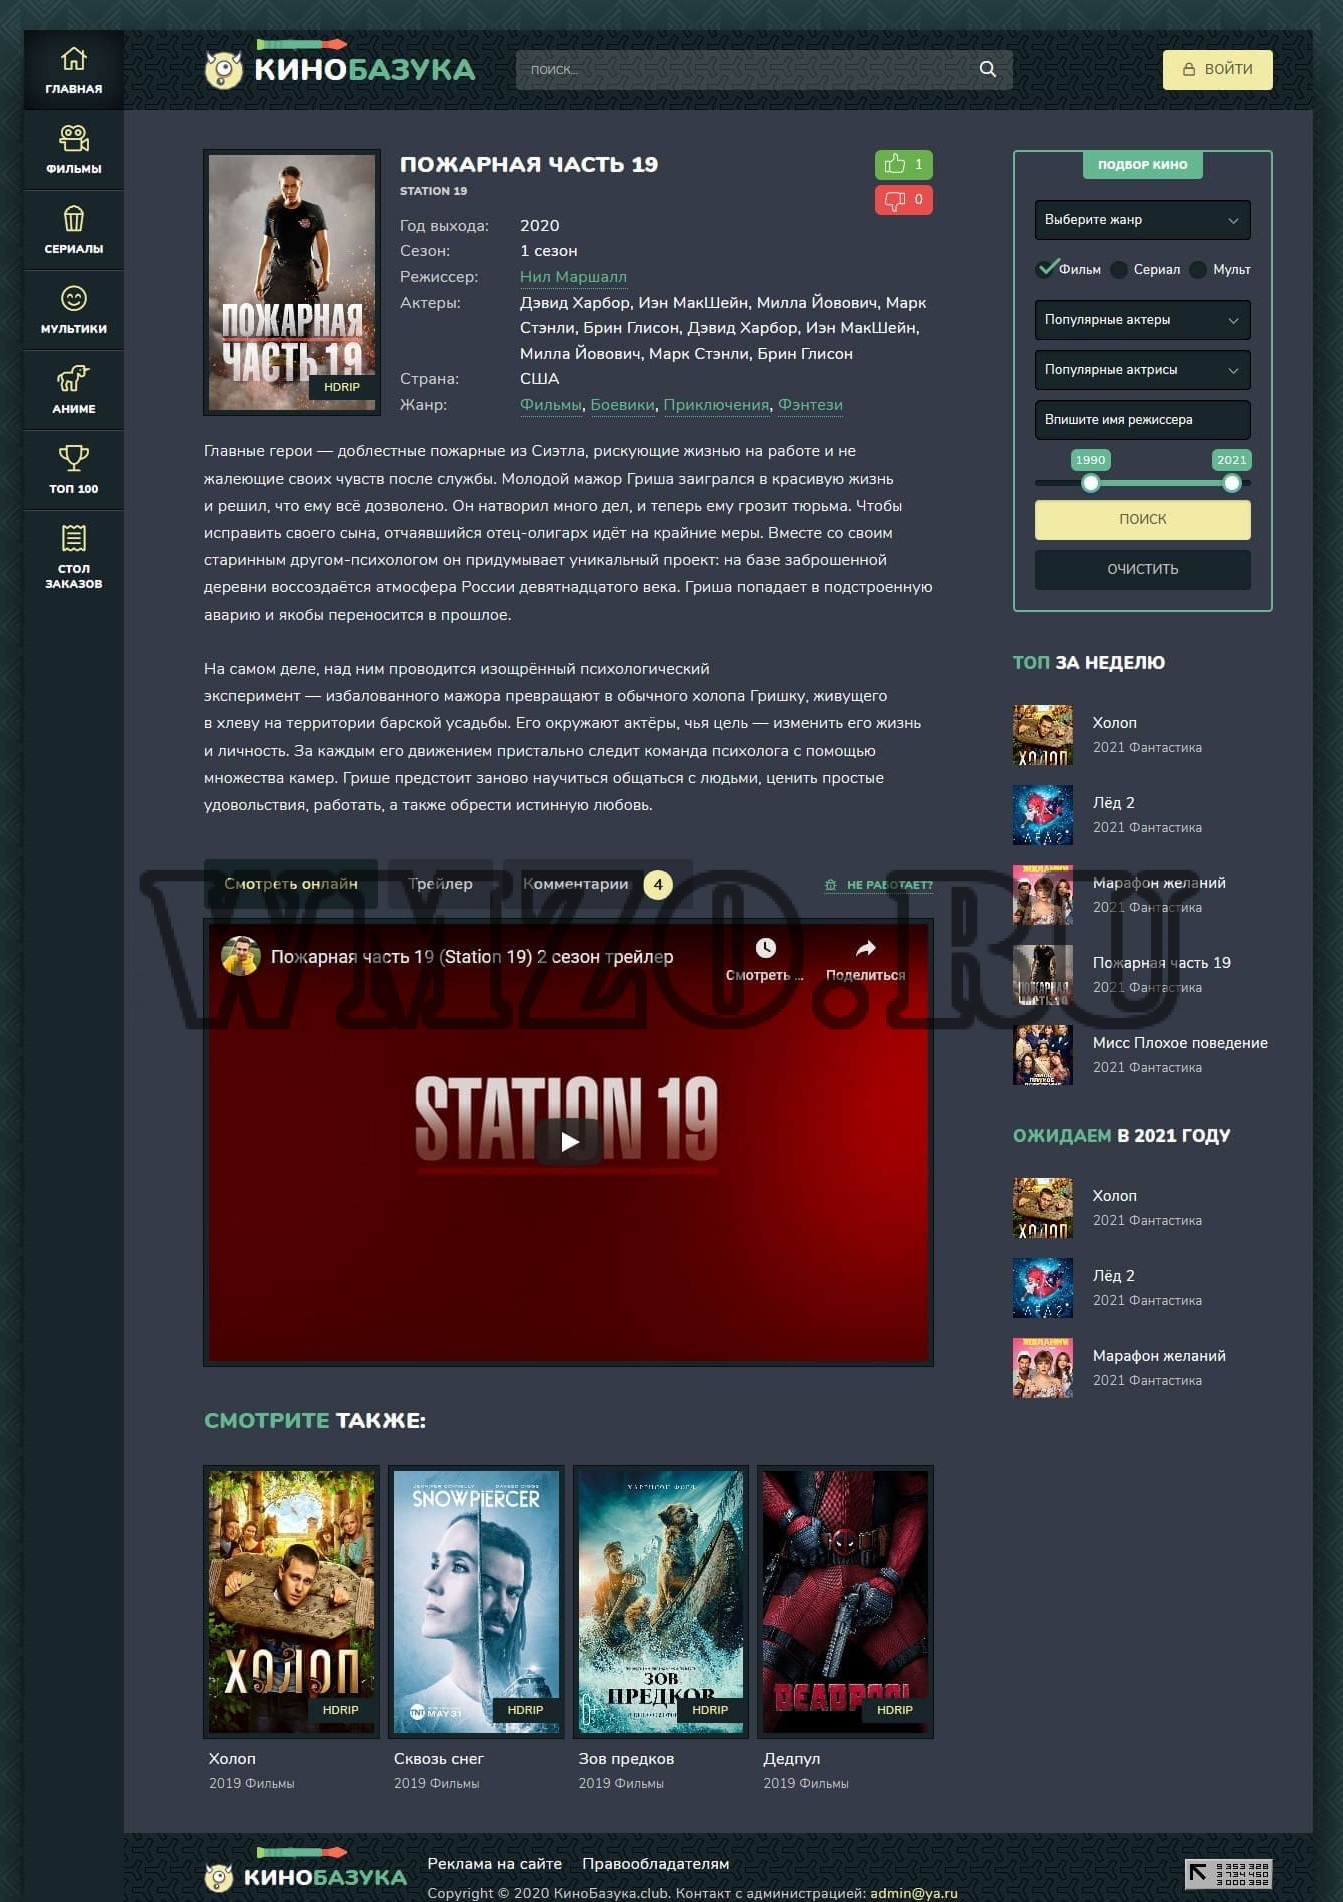Image resolution: width=1343 pixels, height=1902 pixels.
Task: Open Сериалы popcorn icon in sidebar
Action: click(x=74, y=218)
